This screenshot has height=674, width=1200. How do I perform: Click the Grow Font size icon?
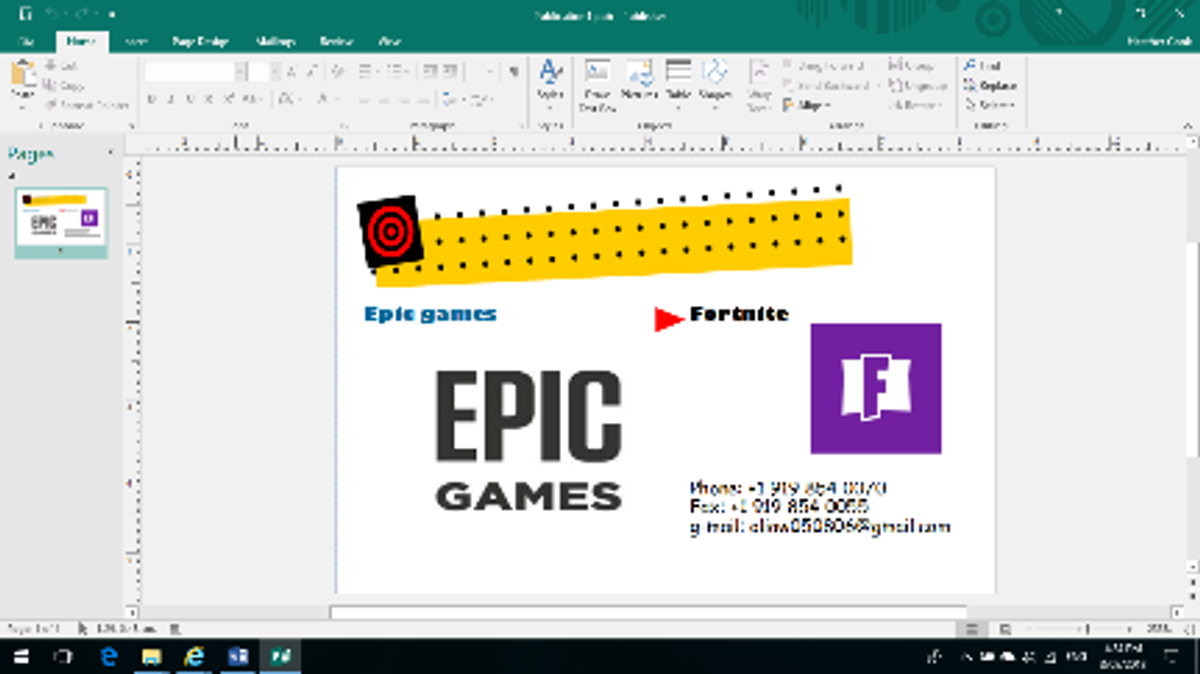pos(291,72)
